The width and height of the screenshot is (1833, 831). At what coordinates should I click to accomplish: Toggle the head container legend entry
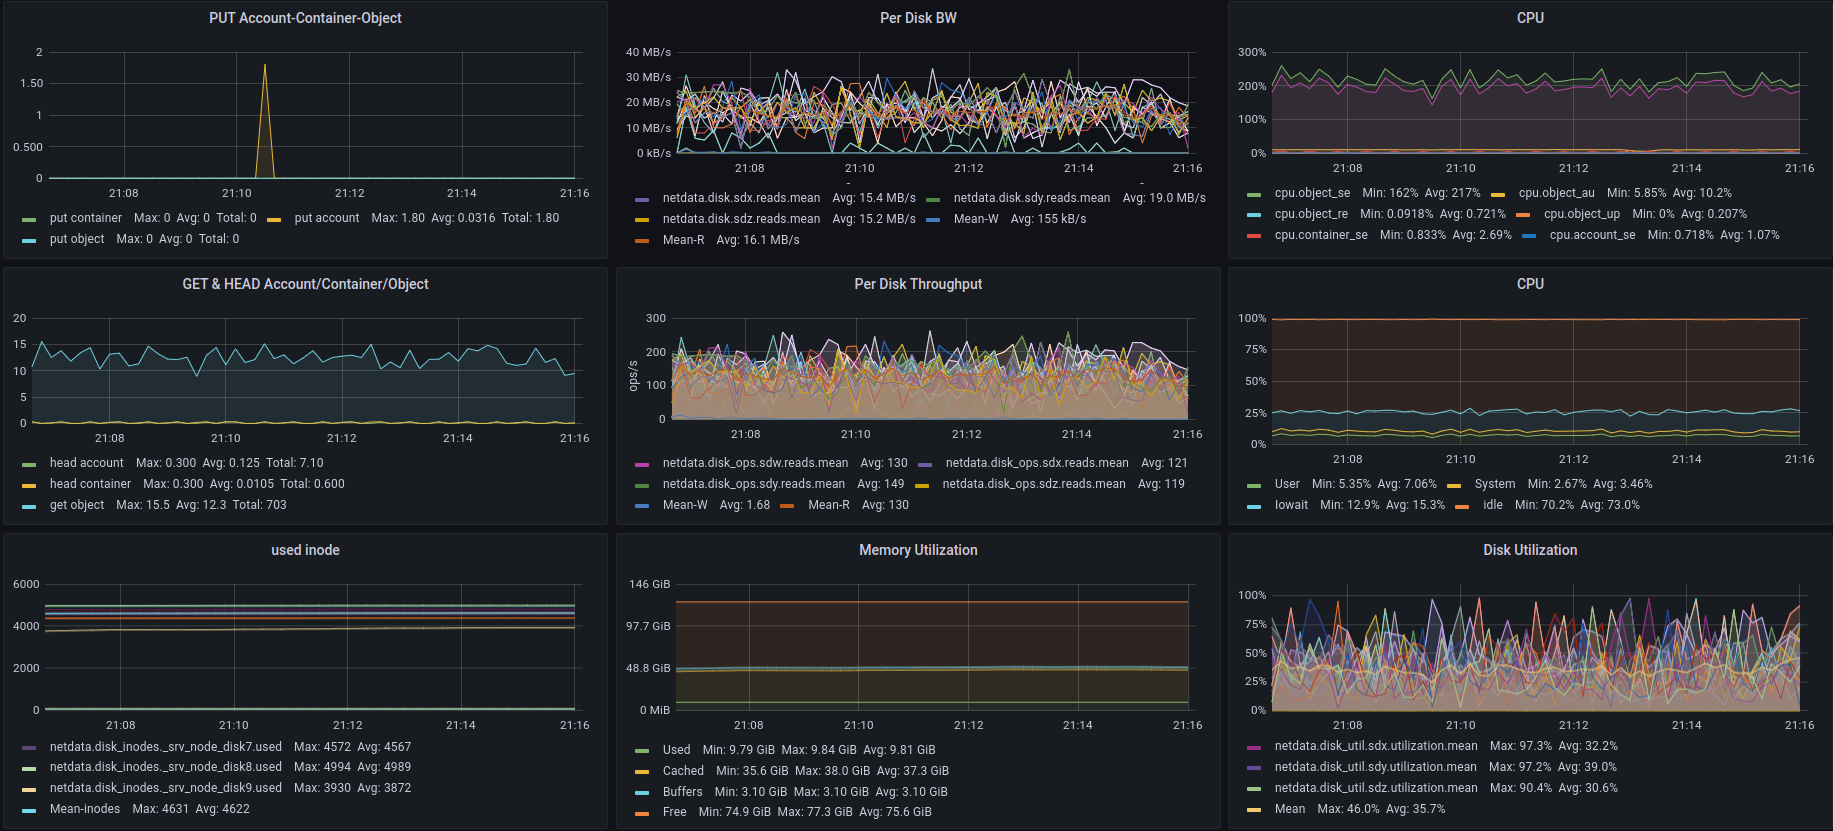(x=90, y=484)
